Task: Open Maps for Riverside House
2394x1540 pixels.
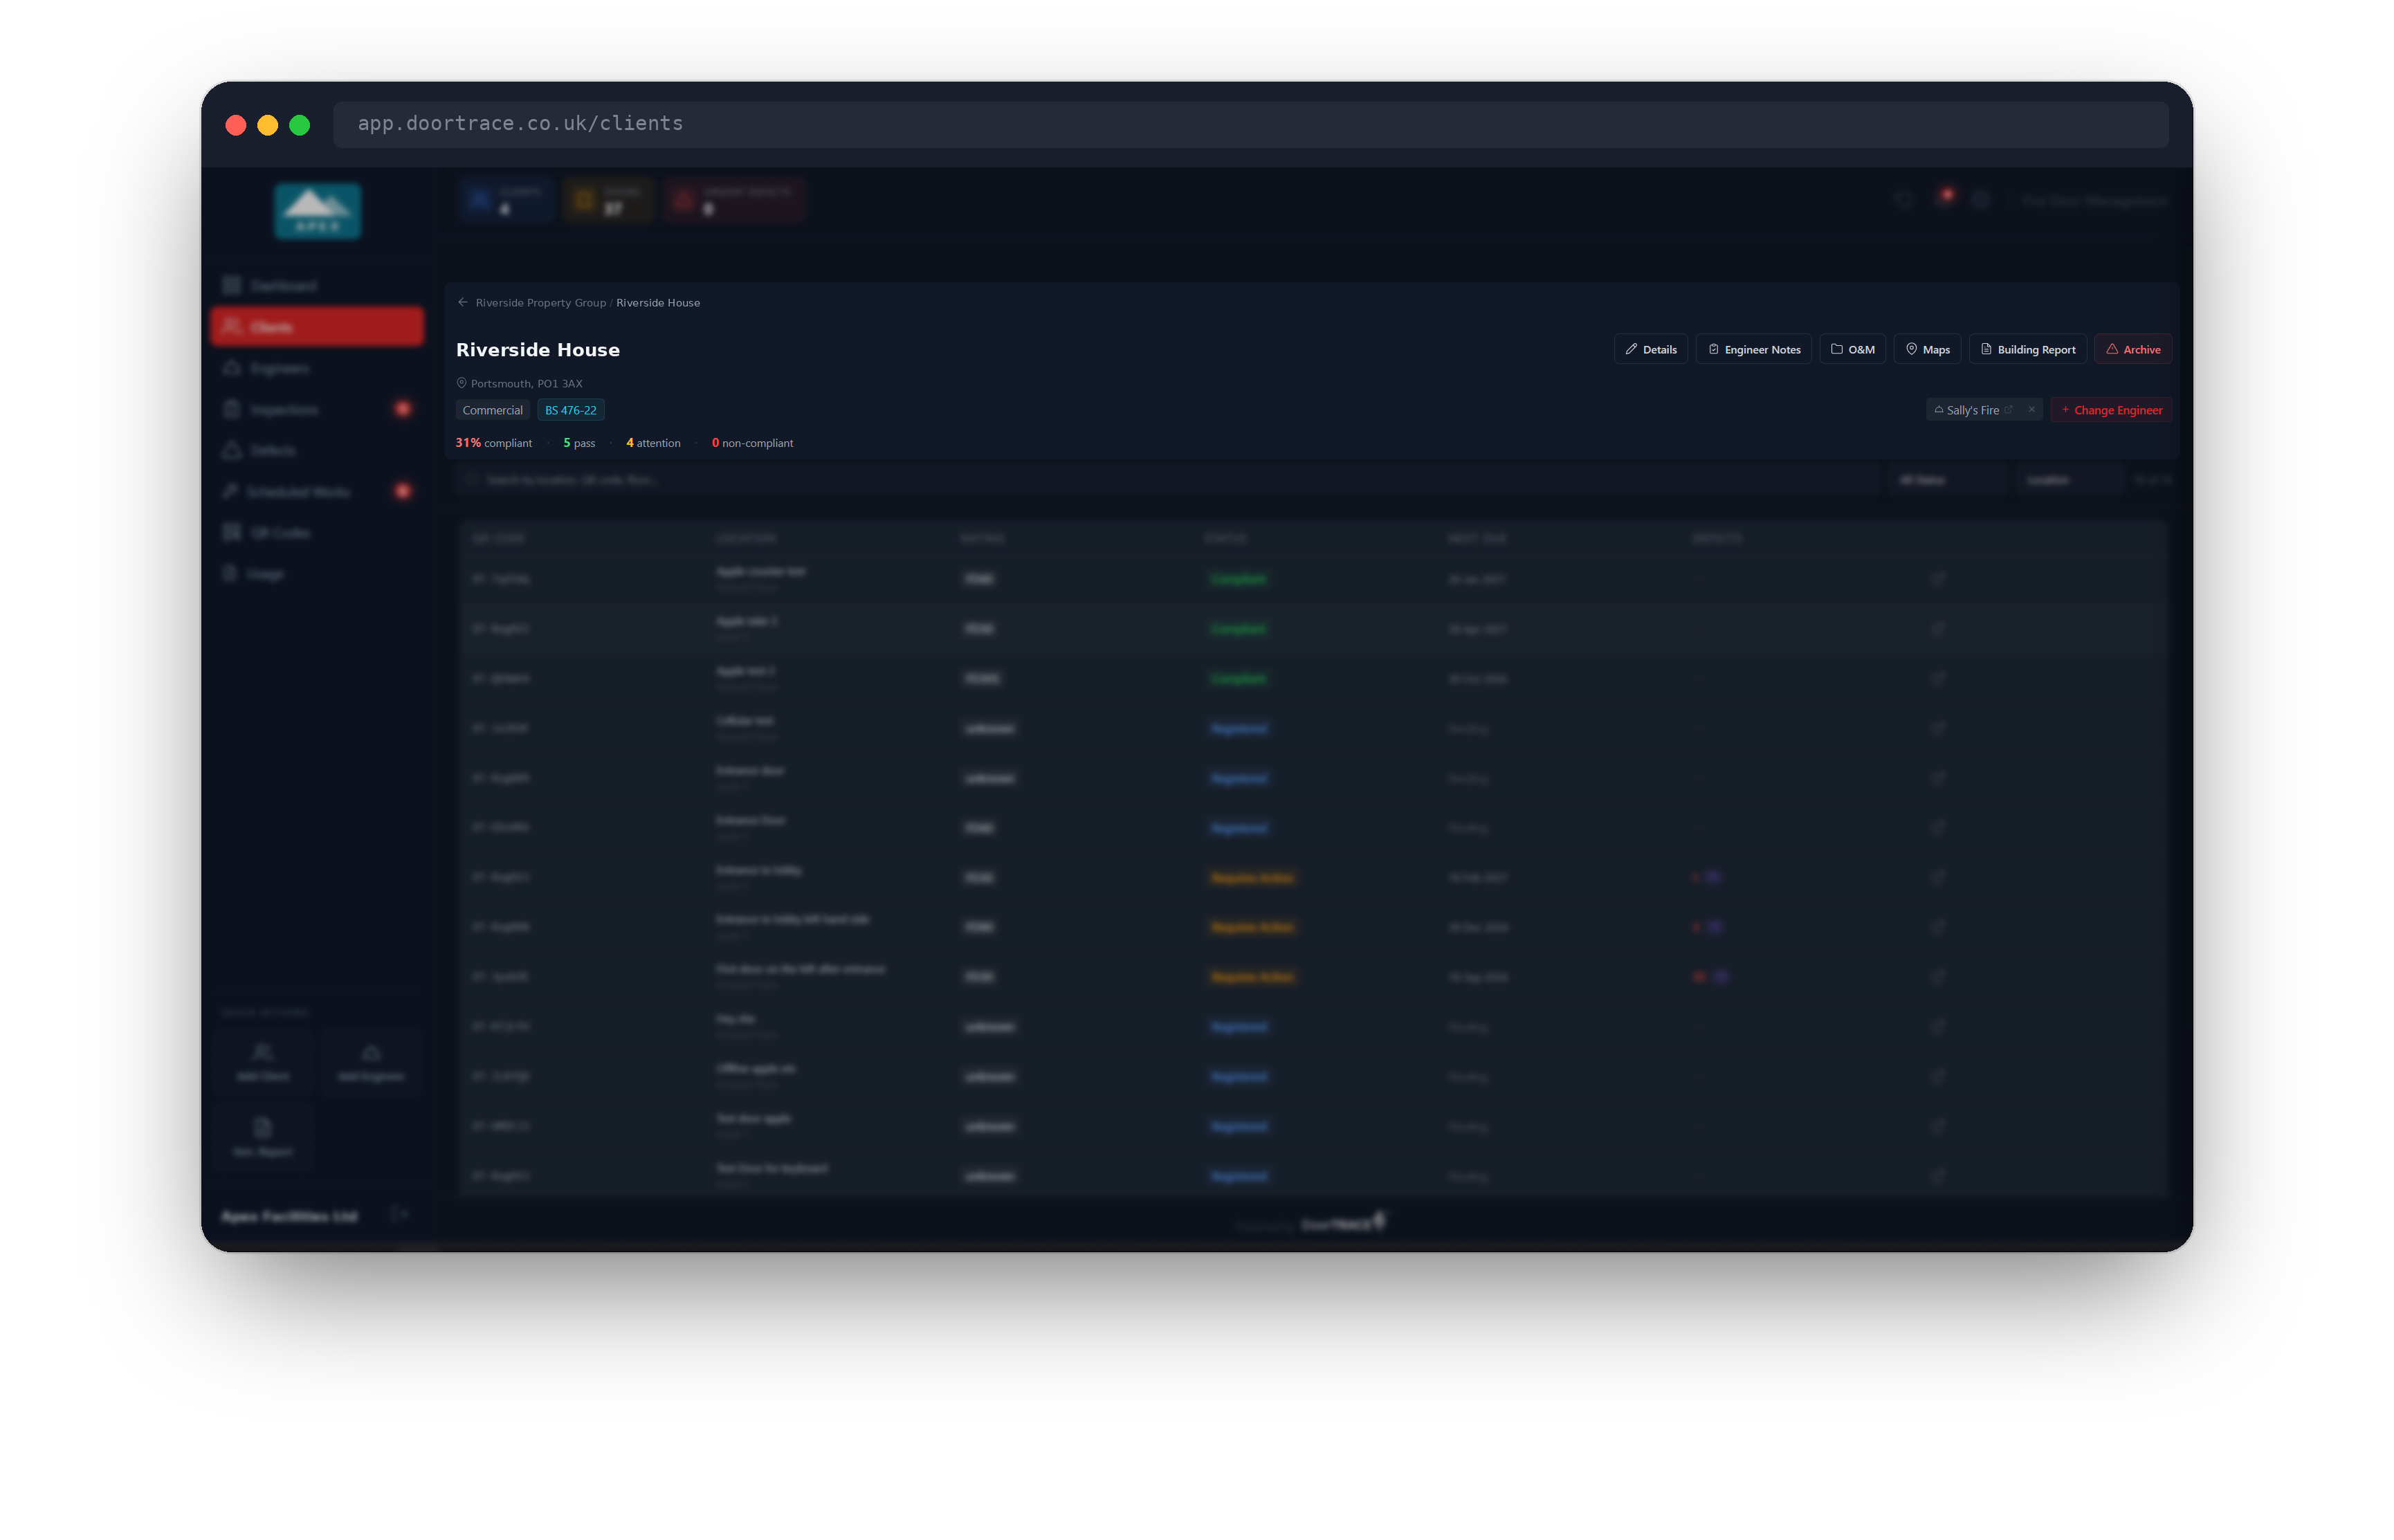Action: (1927, 349)
